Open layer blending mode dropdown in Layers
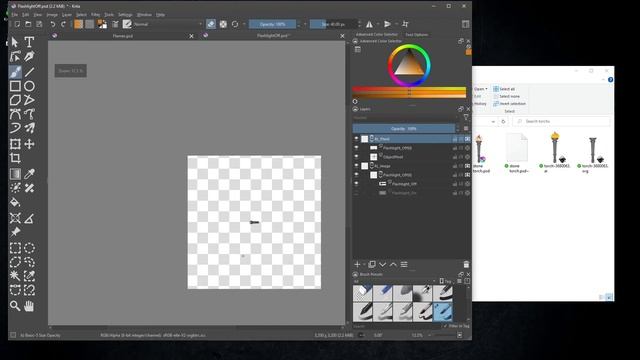The image size is (640, 360). (x=406, y=118)
